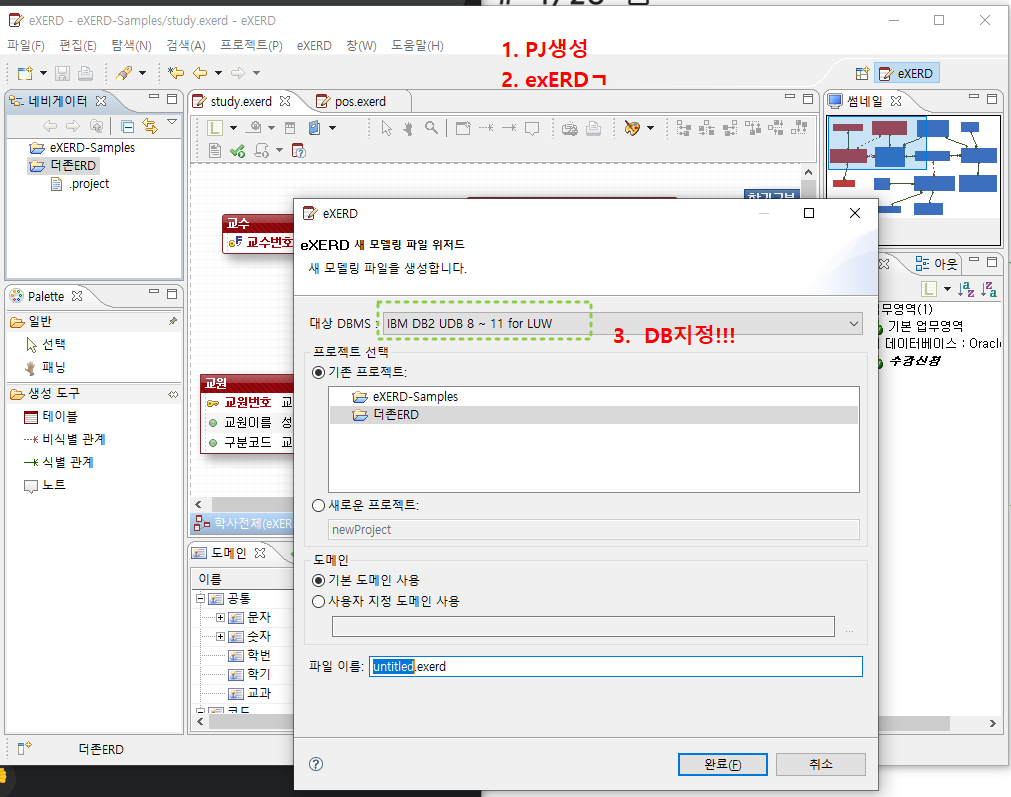Click the New Table tool in editor toolbar
1011x797 pixels.
click(x=463, y=128)
